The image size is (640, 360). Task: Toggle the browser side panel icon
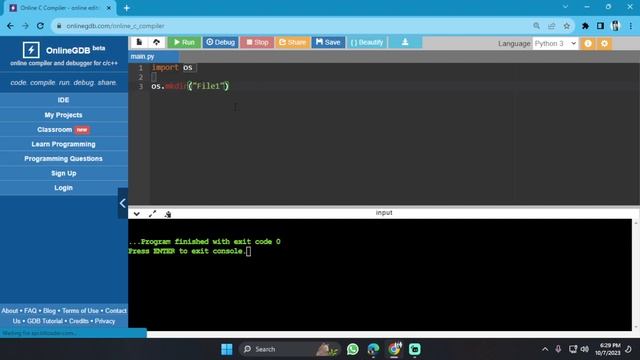tap(600, 26)
